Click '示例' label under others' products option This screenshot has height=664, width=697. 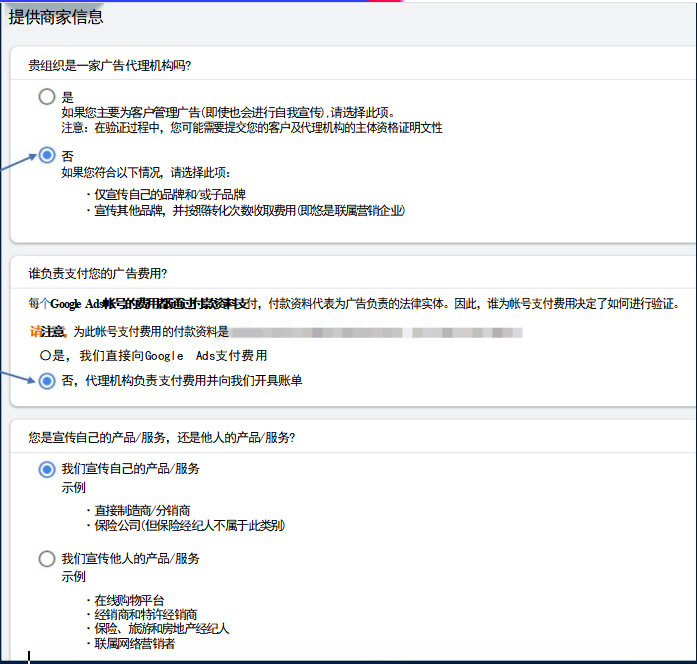(73, 577)
